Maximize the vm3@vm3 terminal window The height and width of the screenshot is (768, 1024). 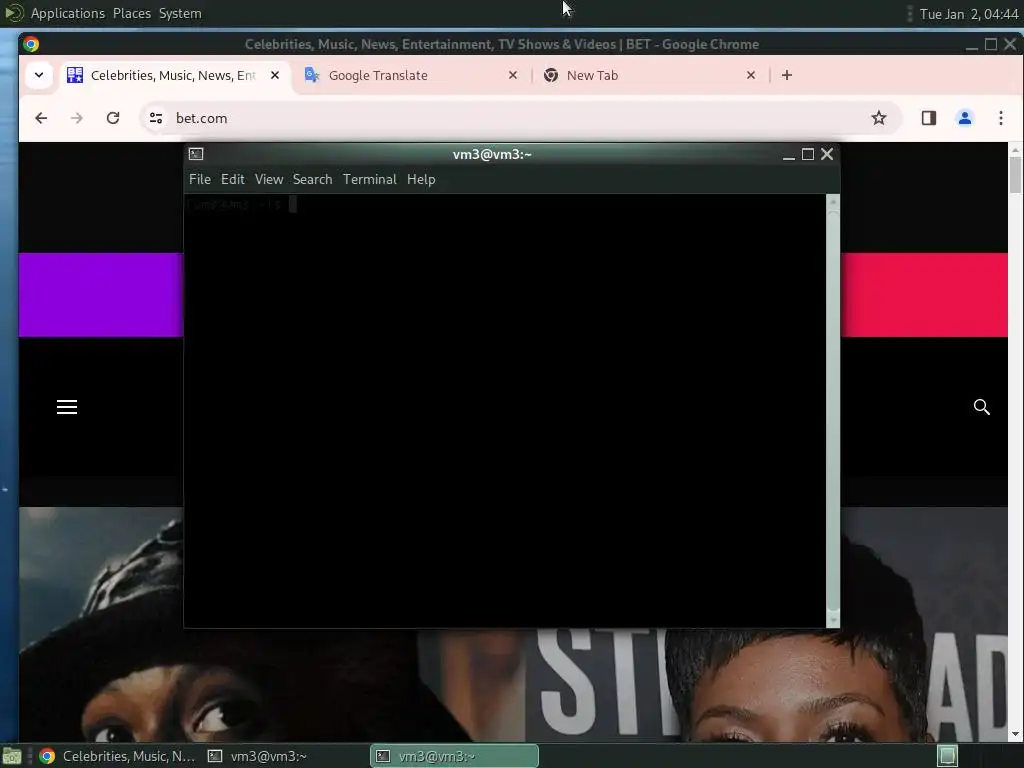(808, 154)
